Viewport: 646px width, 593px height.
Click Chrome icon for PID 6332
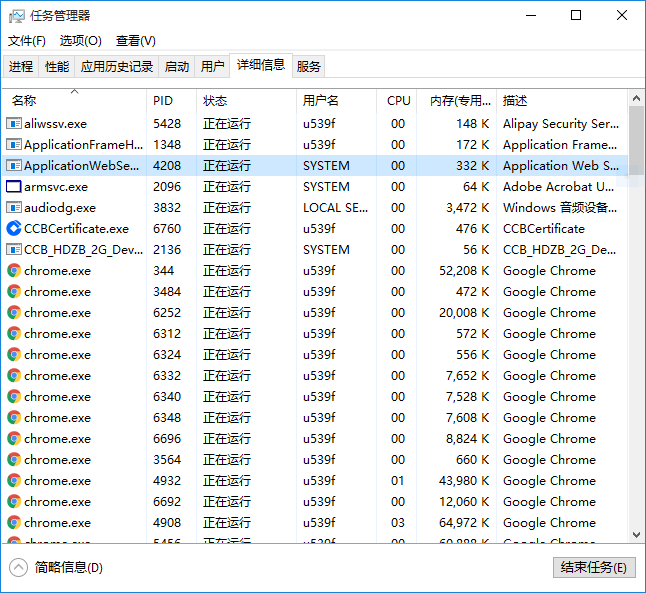coord(14,375)
